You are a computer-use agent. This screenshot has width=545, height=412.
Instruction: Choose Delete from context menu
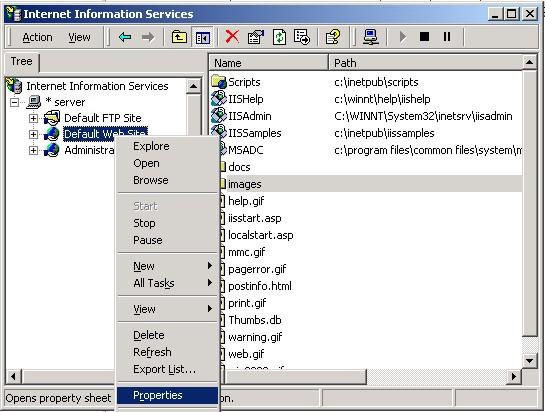(x=168, y=335)
